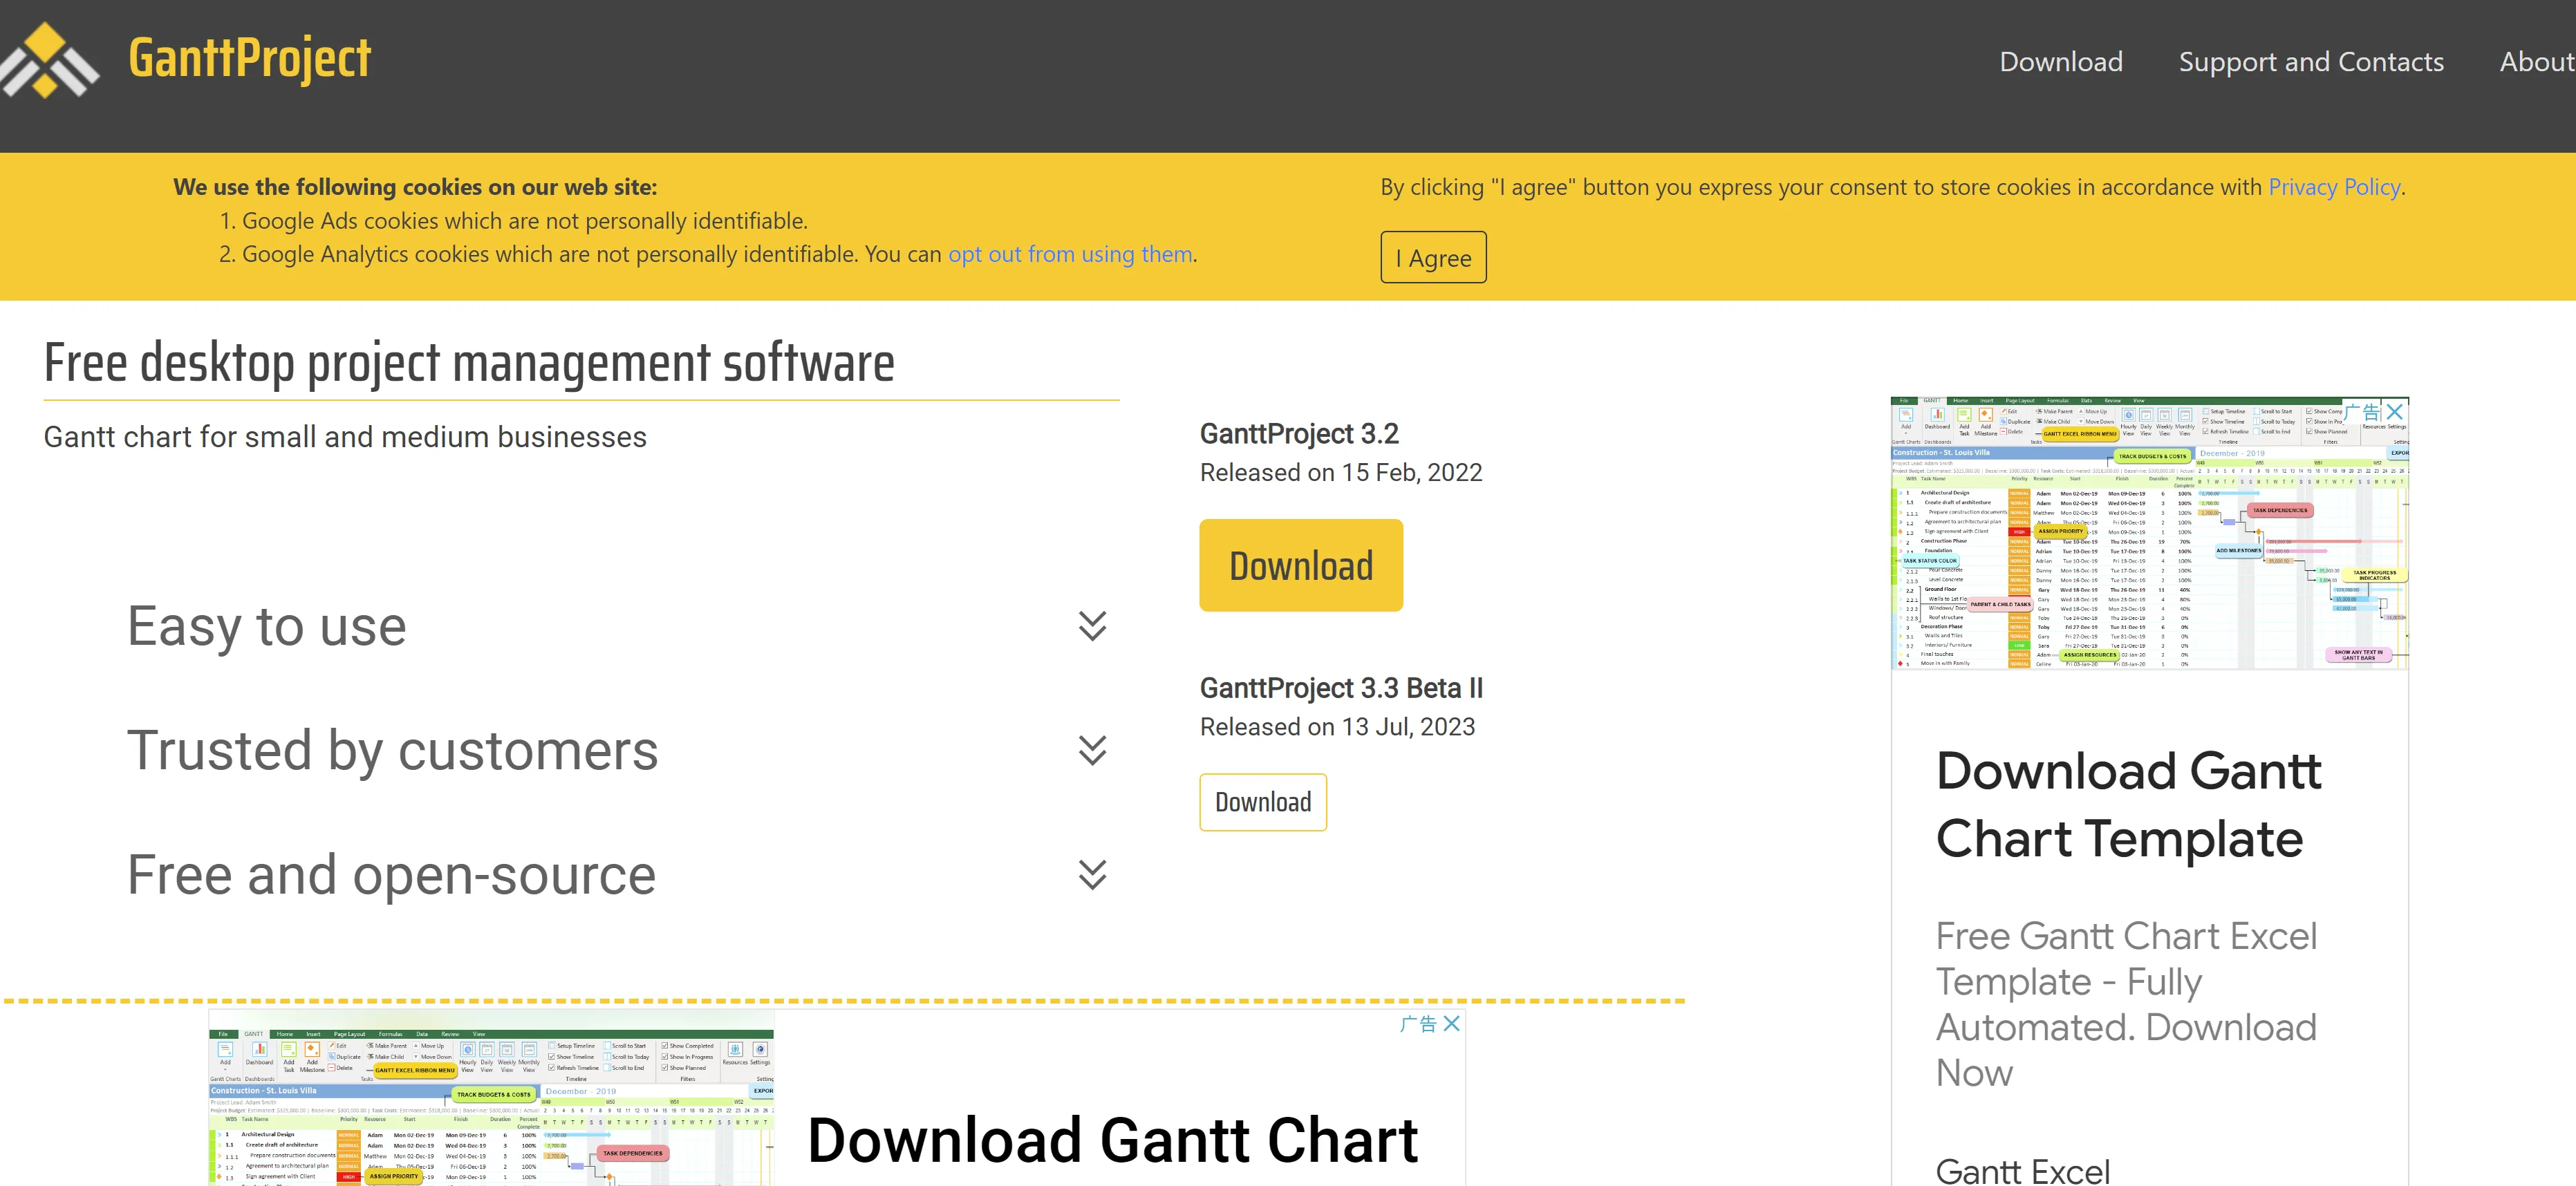This screenshot has width=2576, height=1186.
Task: Expand the Free and open-source chevron
Action: [1092, 874]
